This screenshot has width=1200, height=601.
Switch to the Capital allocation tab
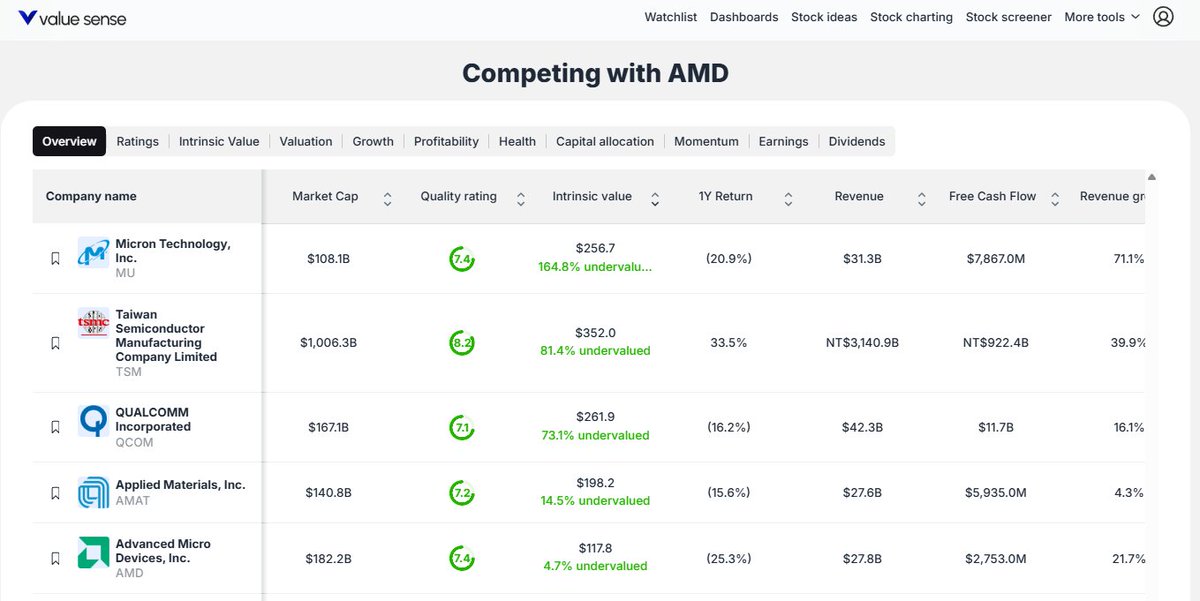click(x=605, y=141)
